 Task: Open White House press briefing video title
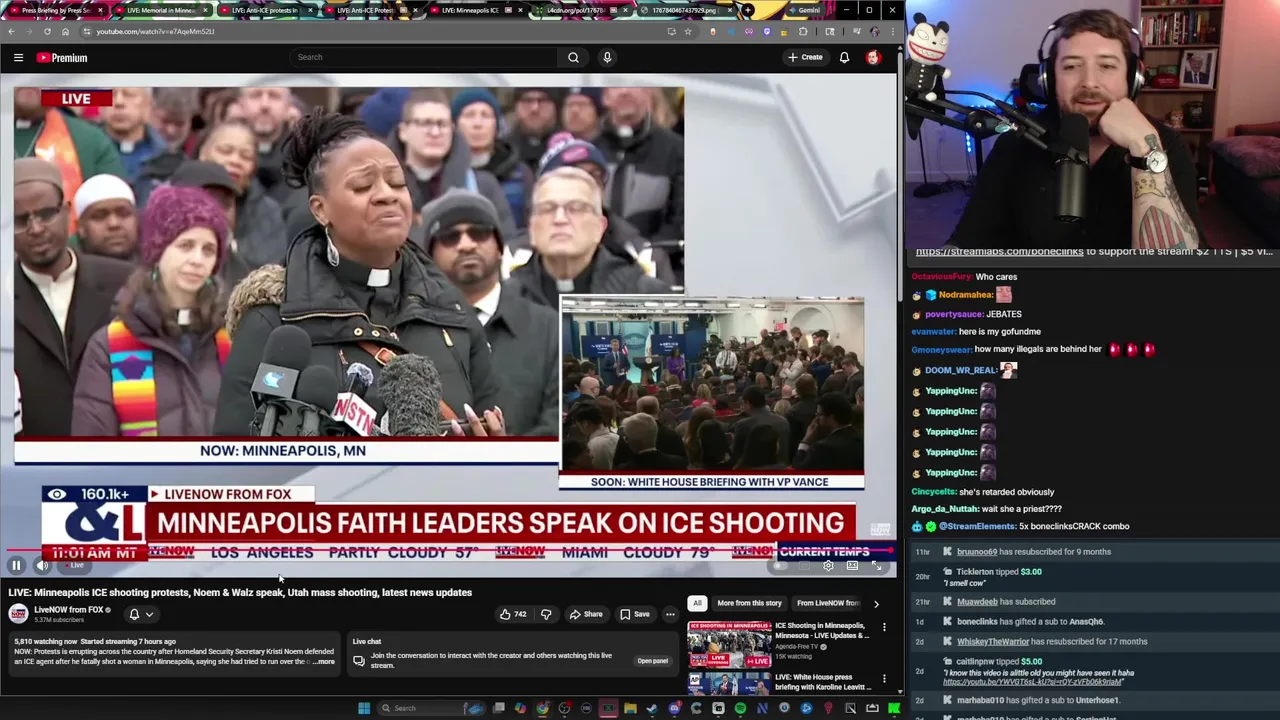coord(823,682)
